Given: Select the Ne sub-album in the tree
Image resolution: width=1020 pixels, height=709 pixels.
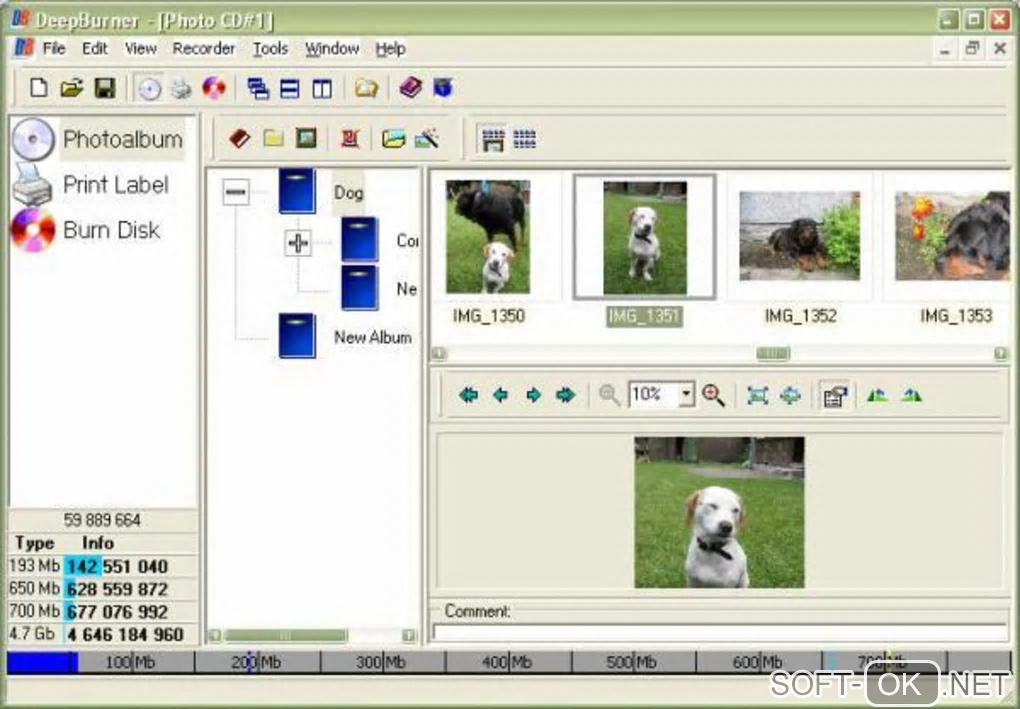Looking at the screenshot, I should [x=407, y=289].
